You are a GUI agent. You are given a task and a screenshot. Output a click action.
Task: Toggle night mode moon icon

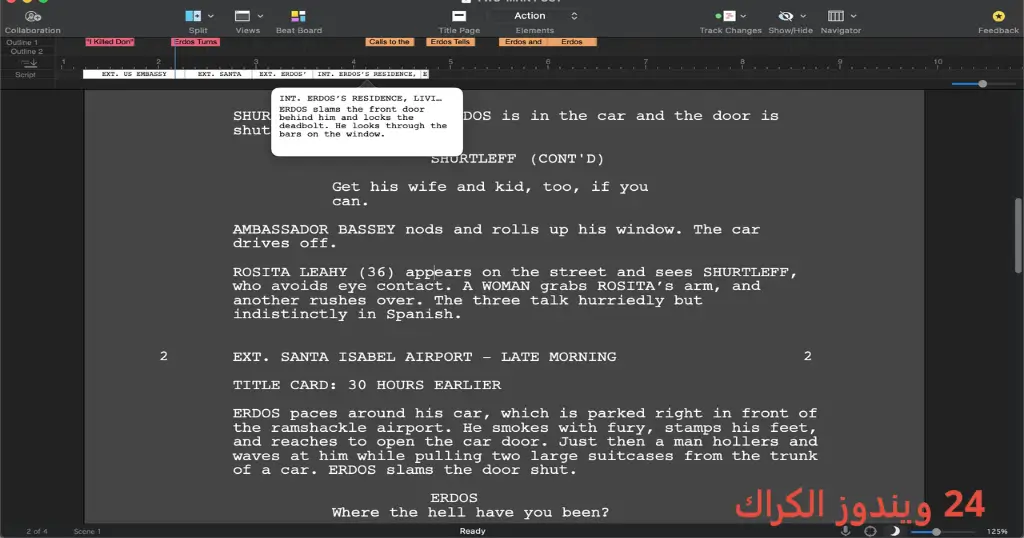[895, 531]
